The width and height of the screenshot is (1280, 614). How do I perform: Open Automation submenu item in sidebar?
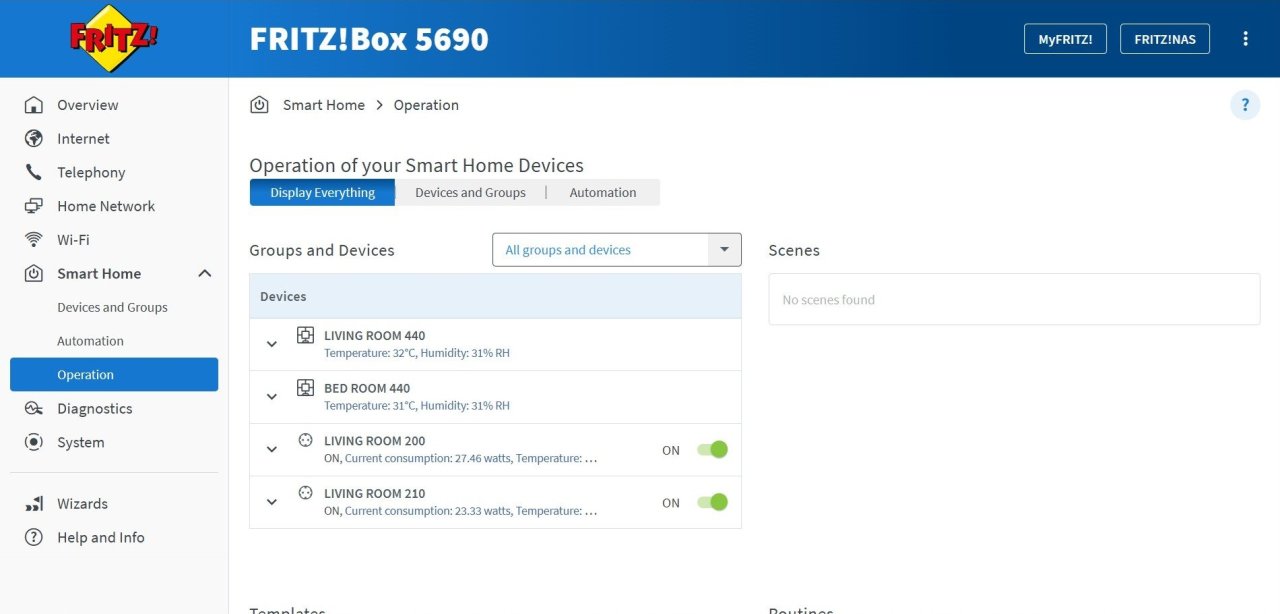coord(90,341)
